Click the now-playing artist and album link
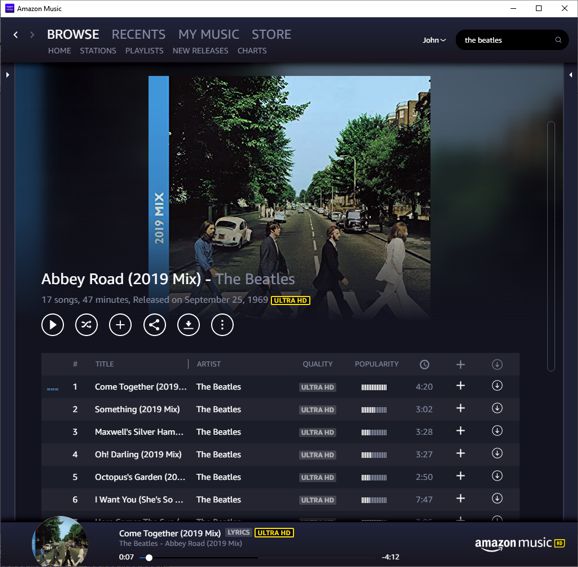The image size is (578, 567). click(x=181, y=543)
